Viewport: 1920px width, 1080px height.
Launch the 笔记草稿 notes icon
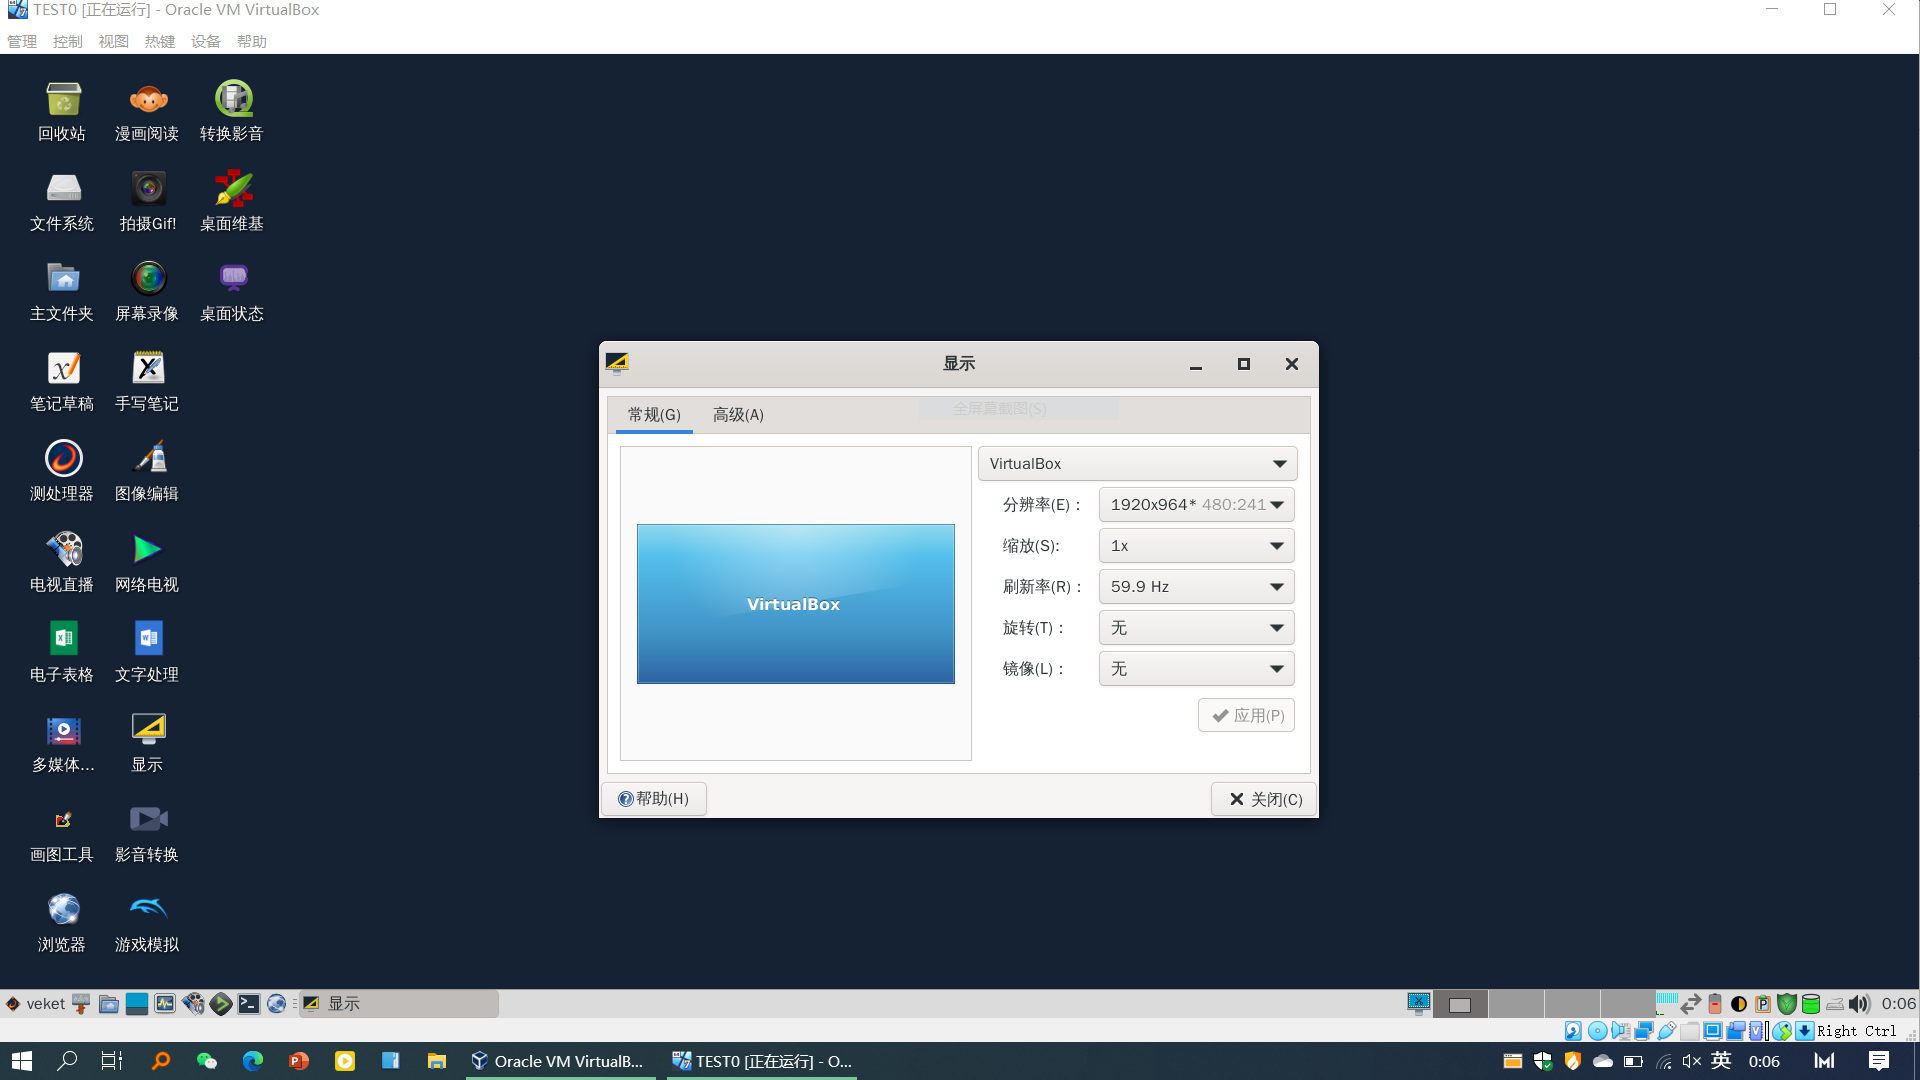click(62, 381)
